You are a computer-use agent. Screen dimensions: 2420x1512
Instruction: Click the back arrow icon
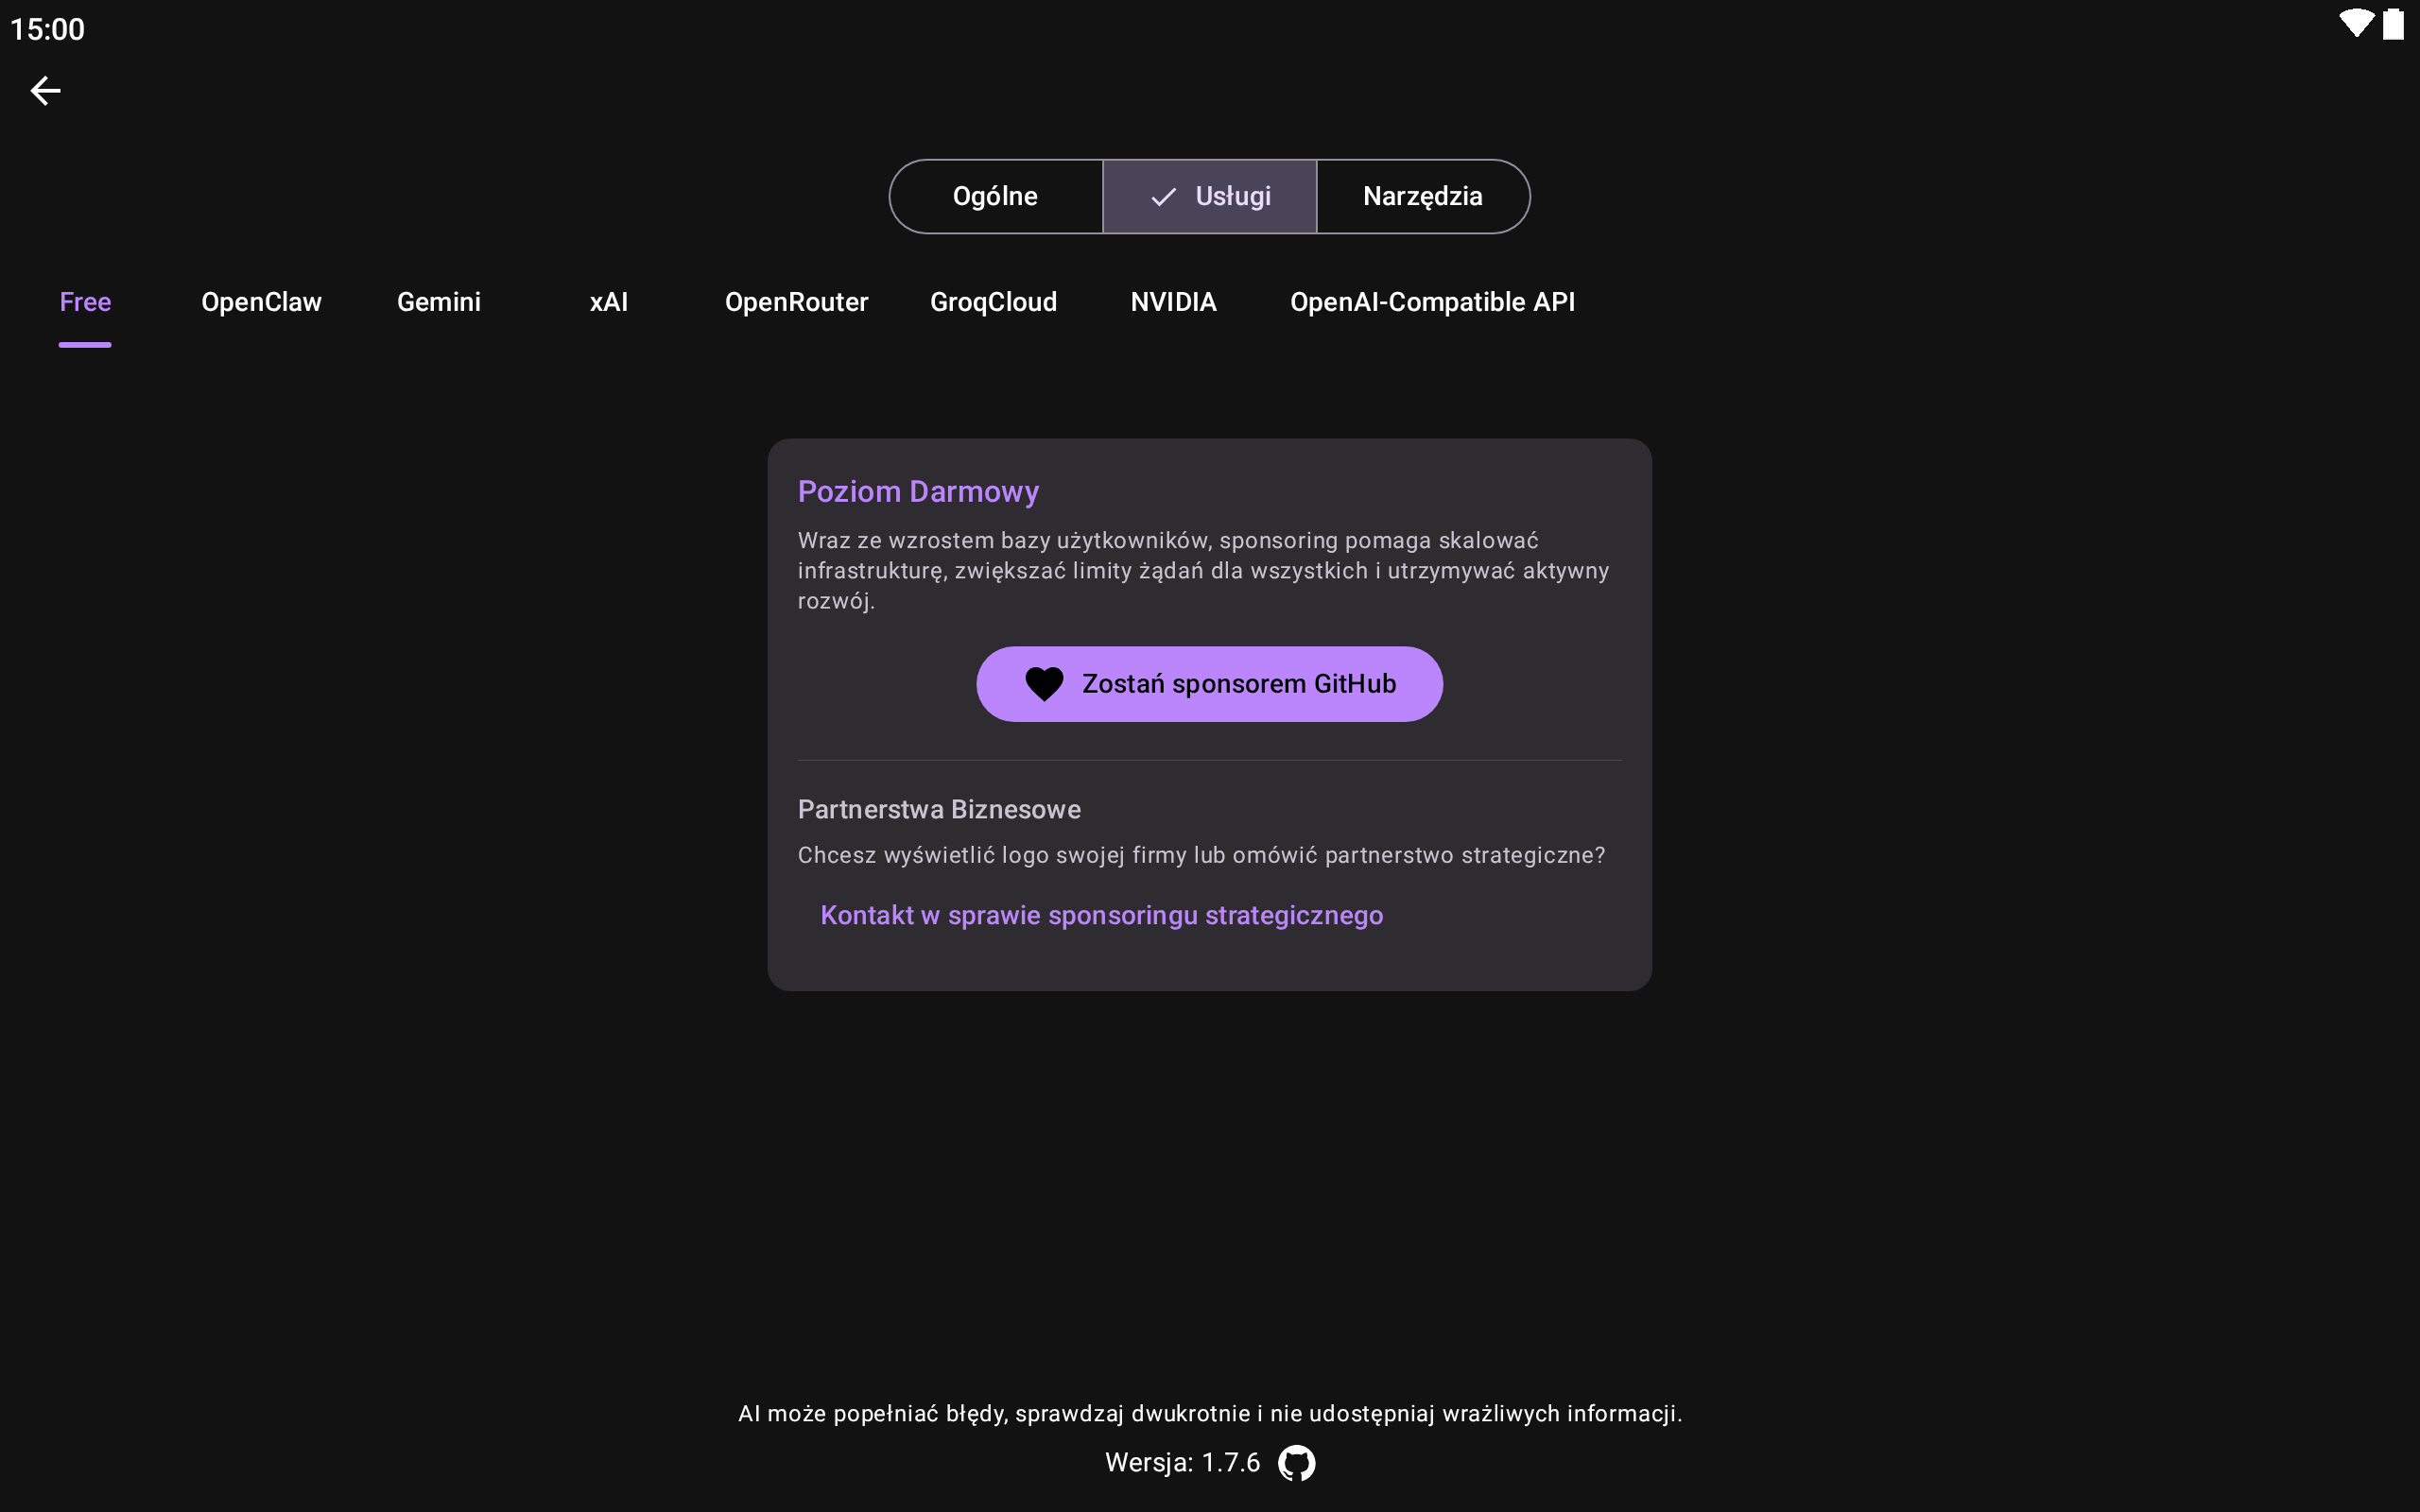pos(45,91)
